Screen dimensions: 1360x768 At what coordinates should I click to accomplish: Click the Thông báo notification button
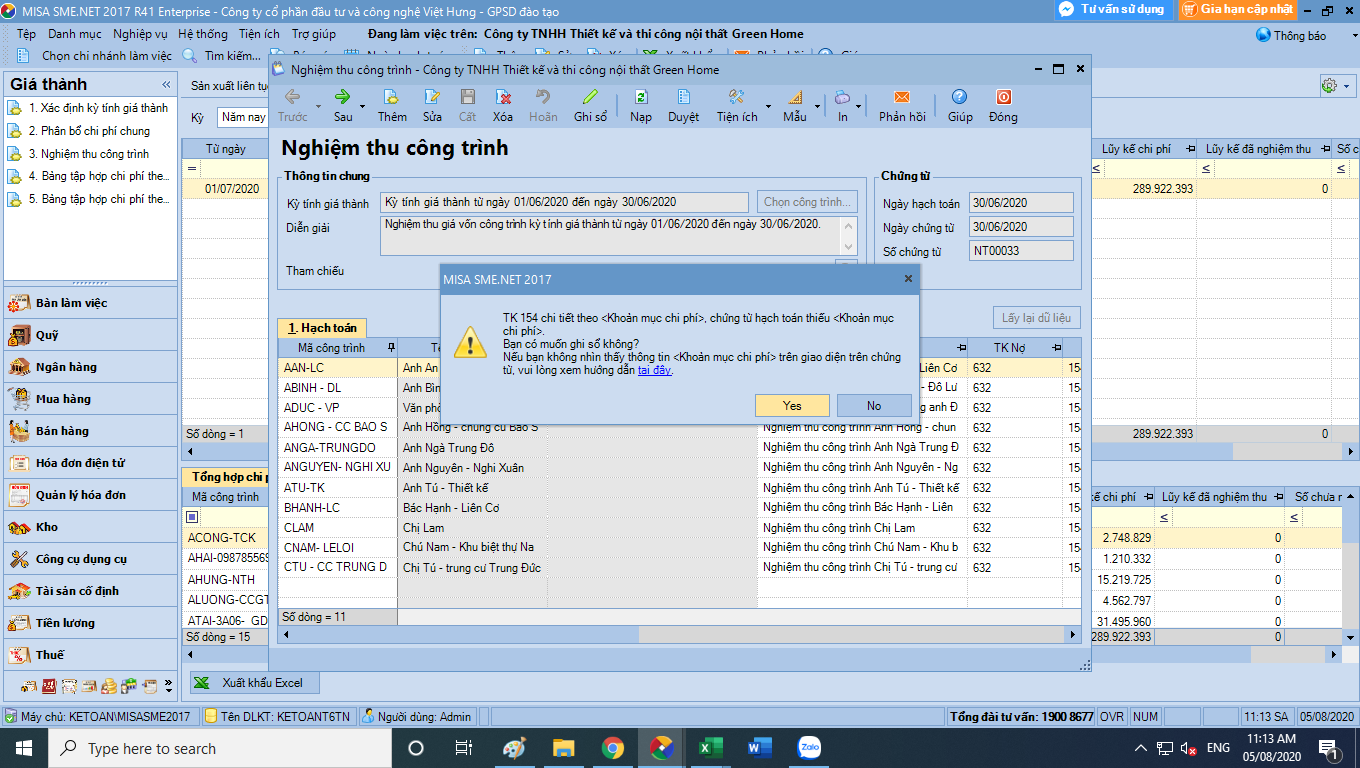(x=1292, y=35)
